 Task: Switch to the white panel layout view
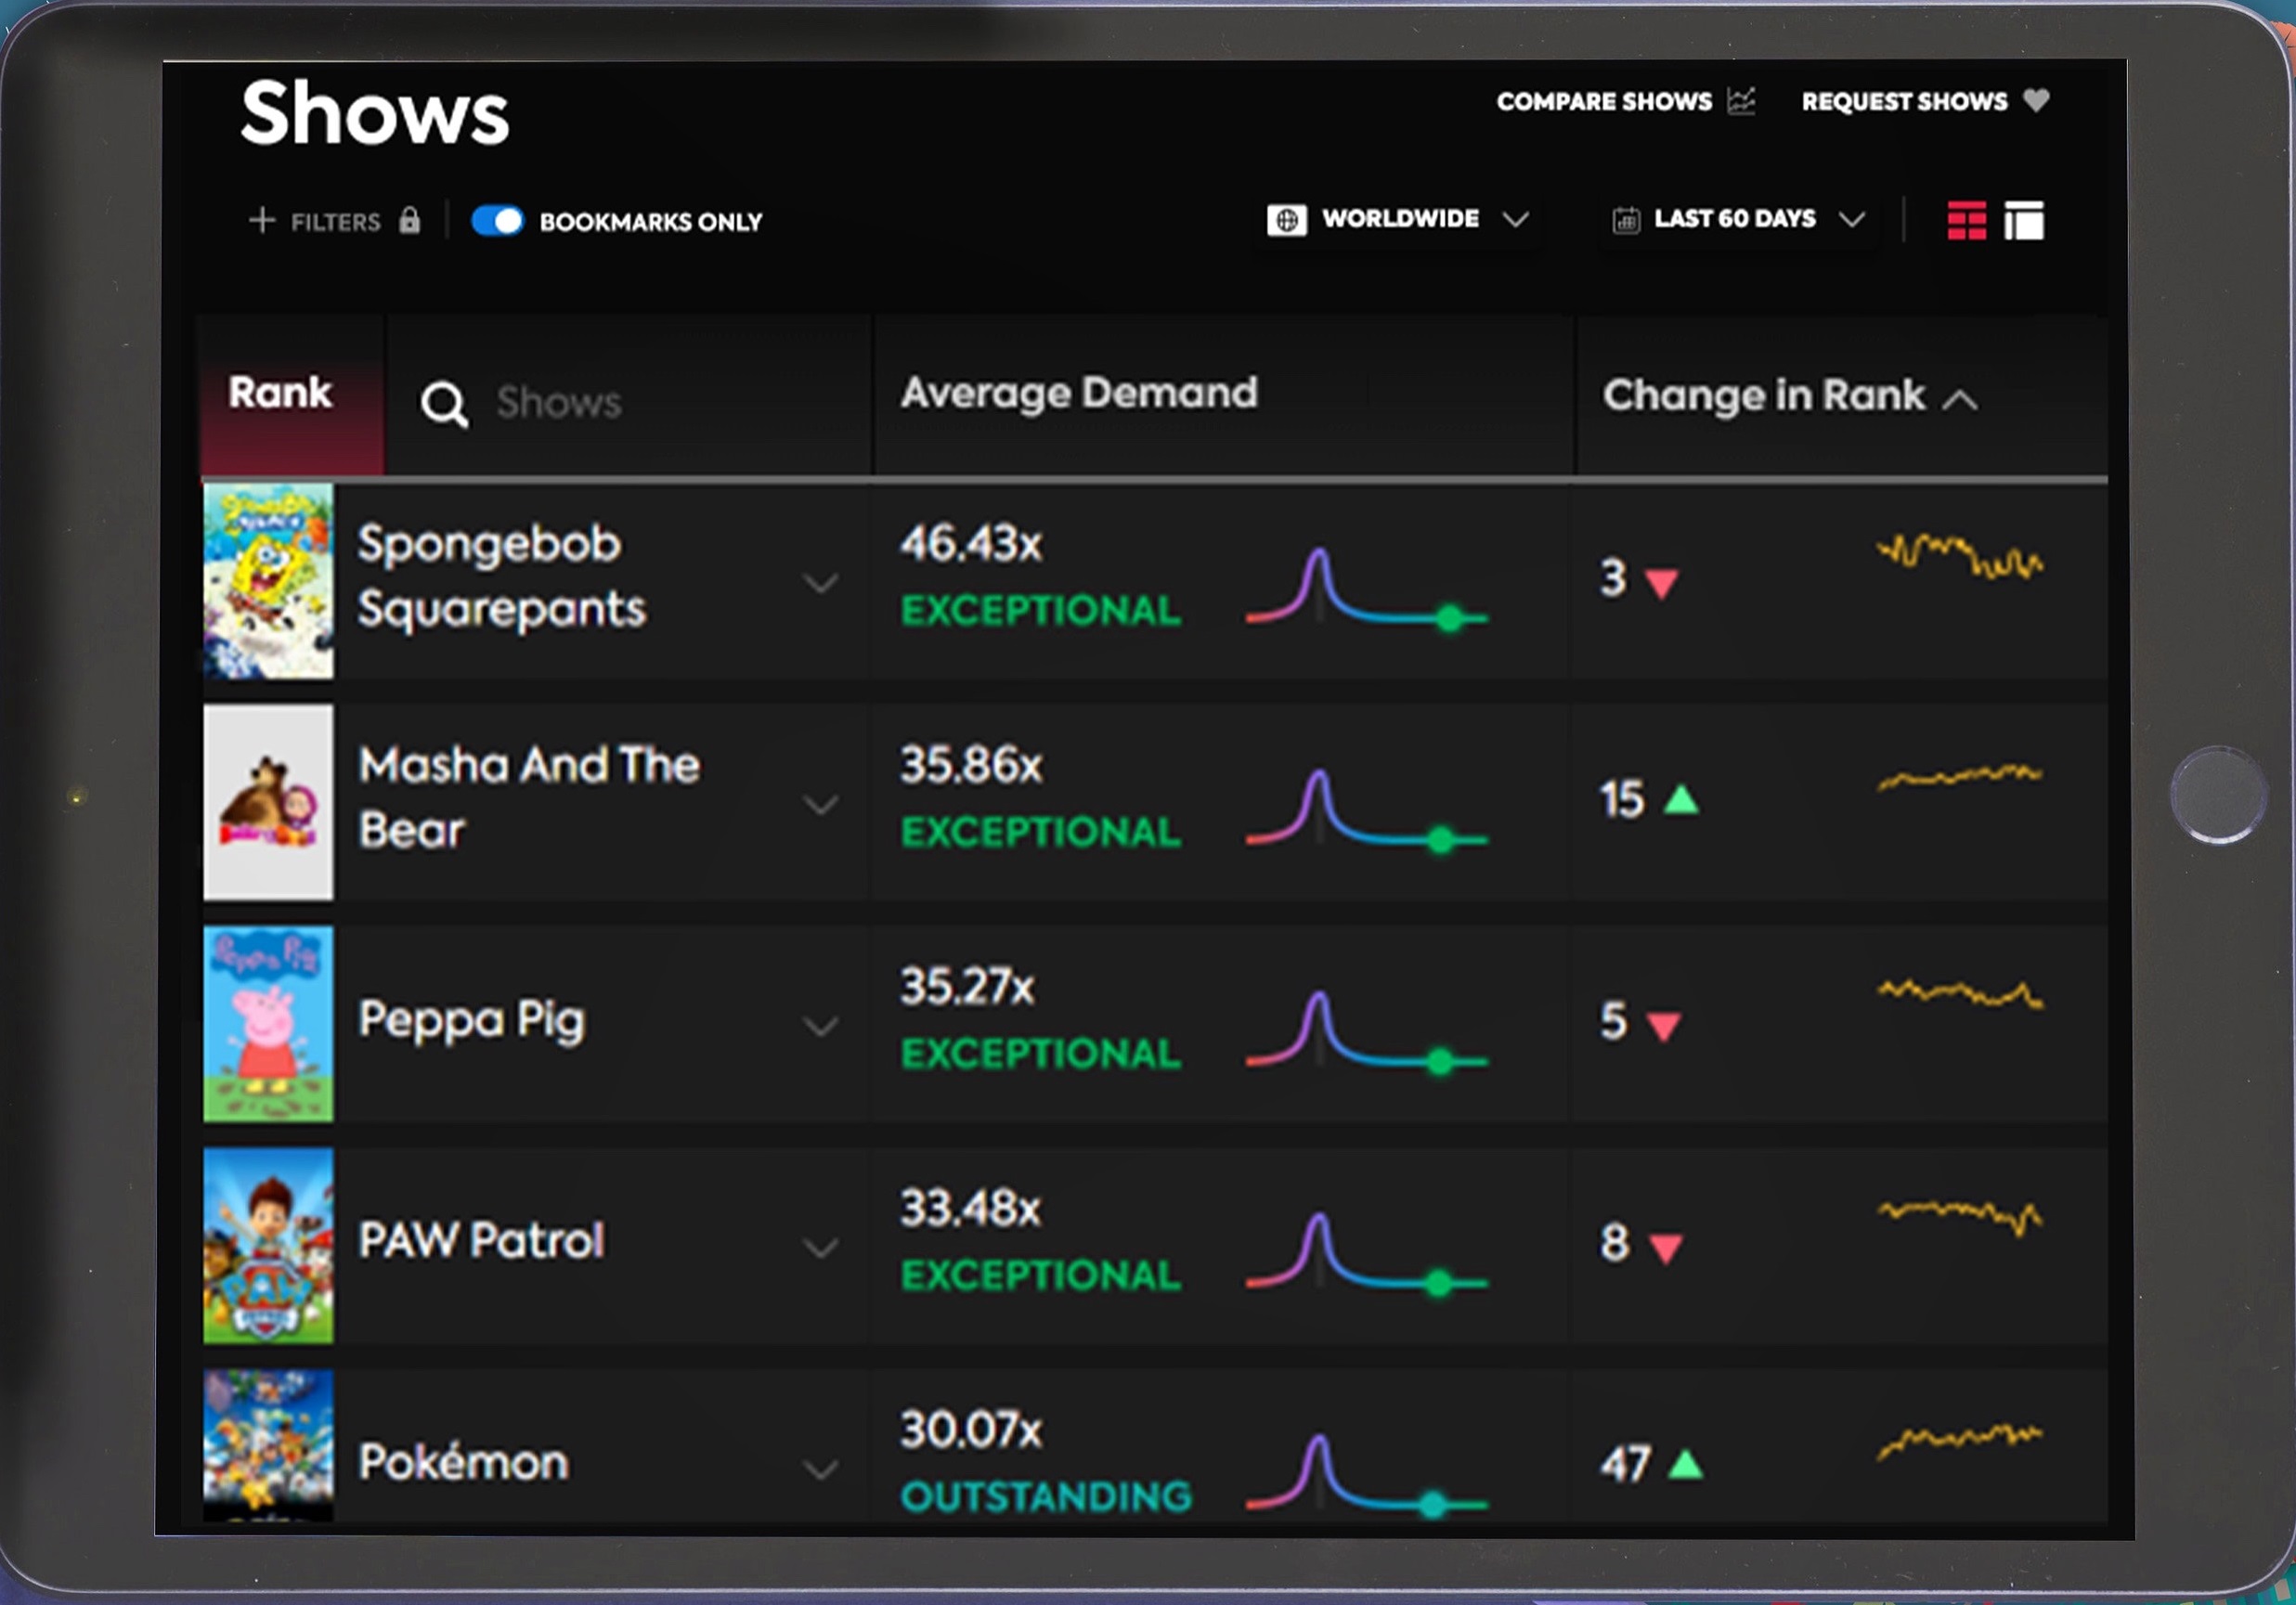[x=2023, y=221]
